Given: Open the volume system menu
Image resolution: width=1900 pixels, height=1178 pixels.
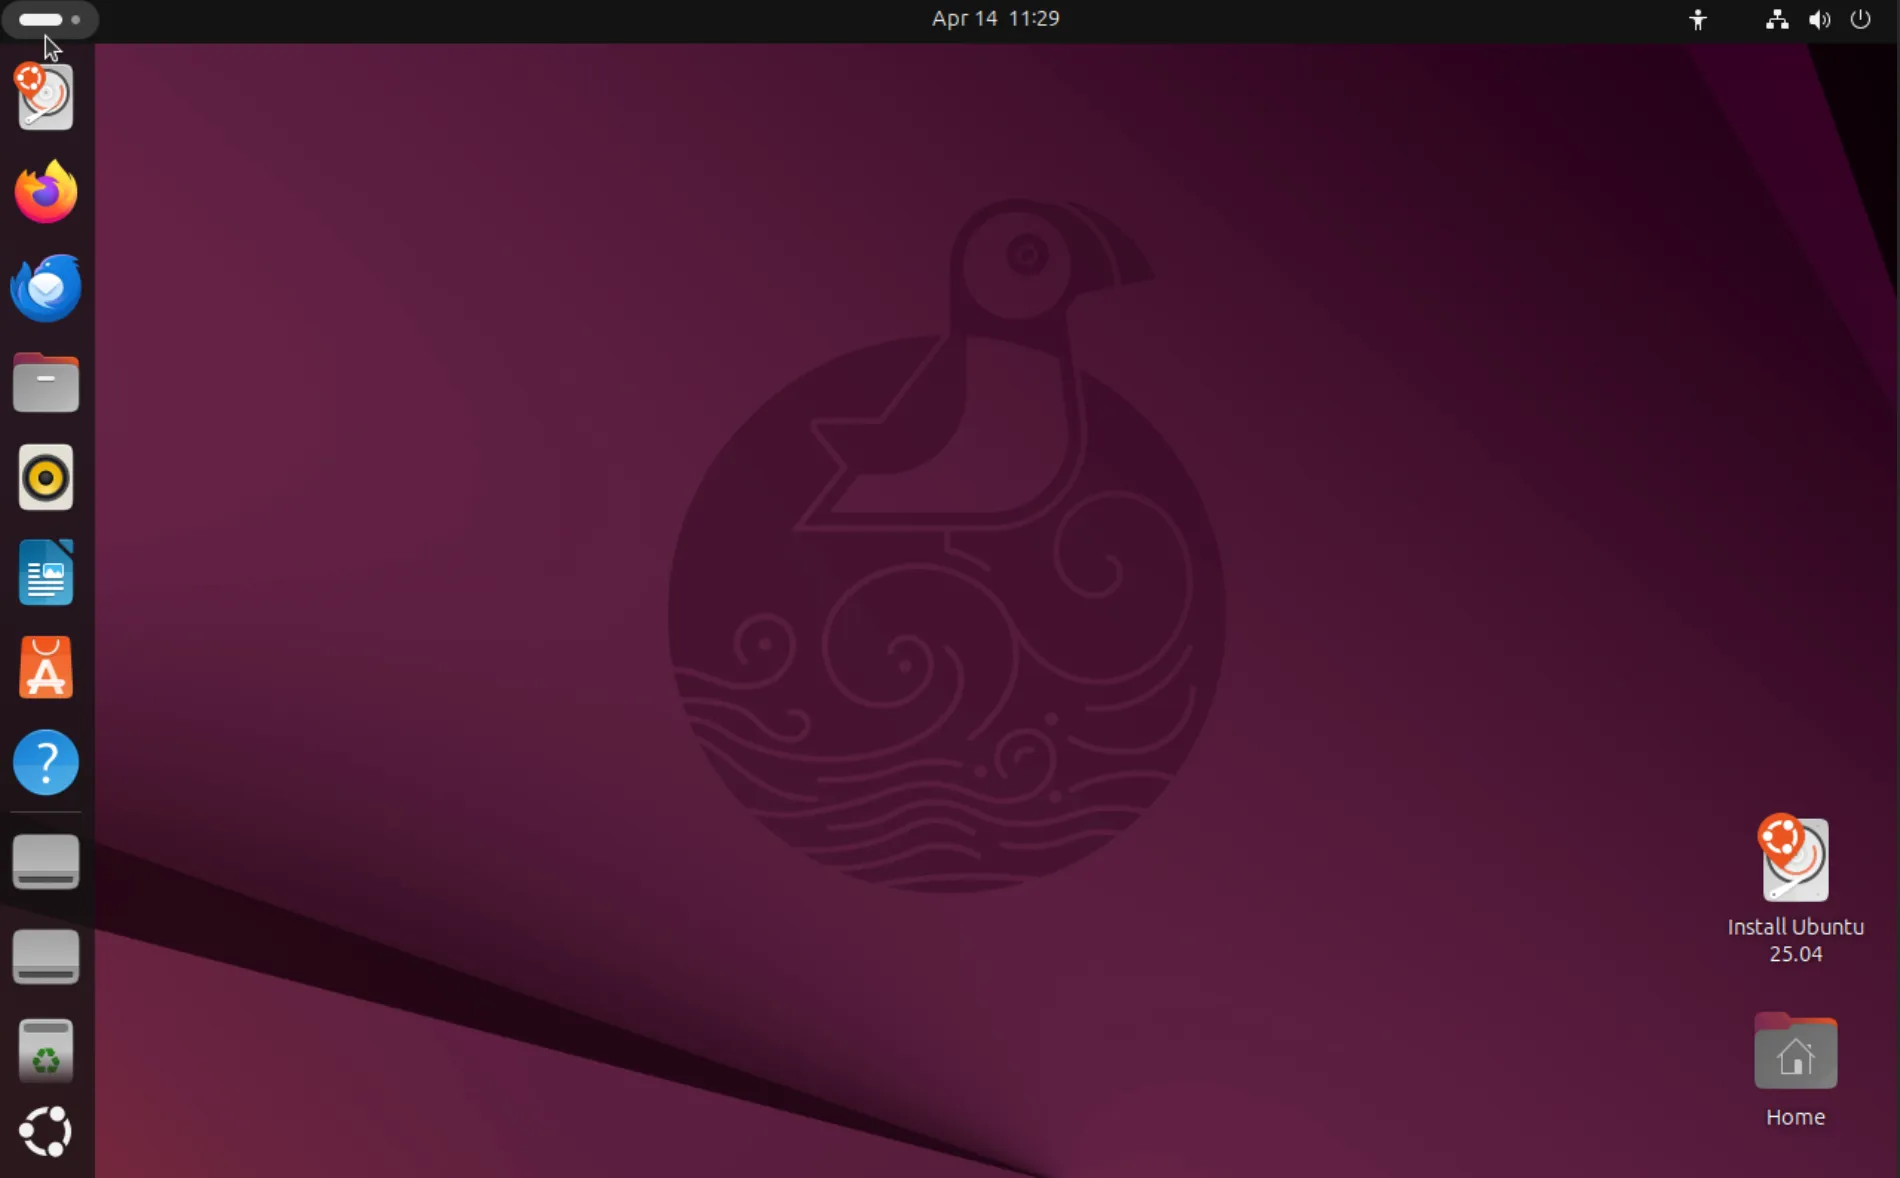Looking at the screenshot, I should click(1819, 19).
